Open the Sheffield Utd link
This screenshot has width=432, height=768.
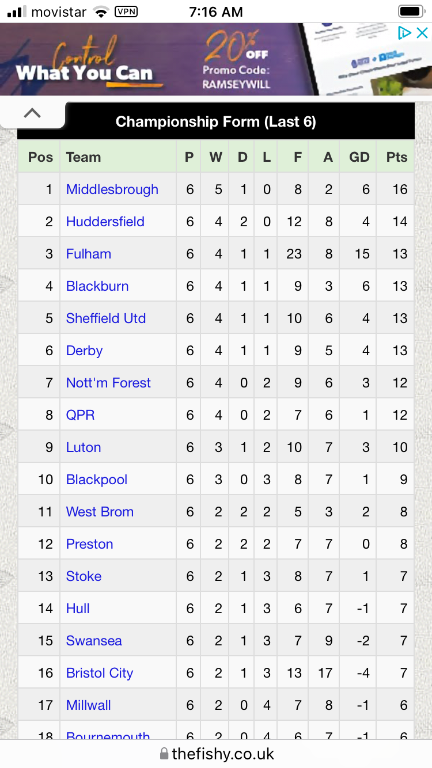[x=106, y=318]
